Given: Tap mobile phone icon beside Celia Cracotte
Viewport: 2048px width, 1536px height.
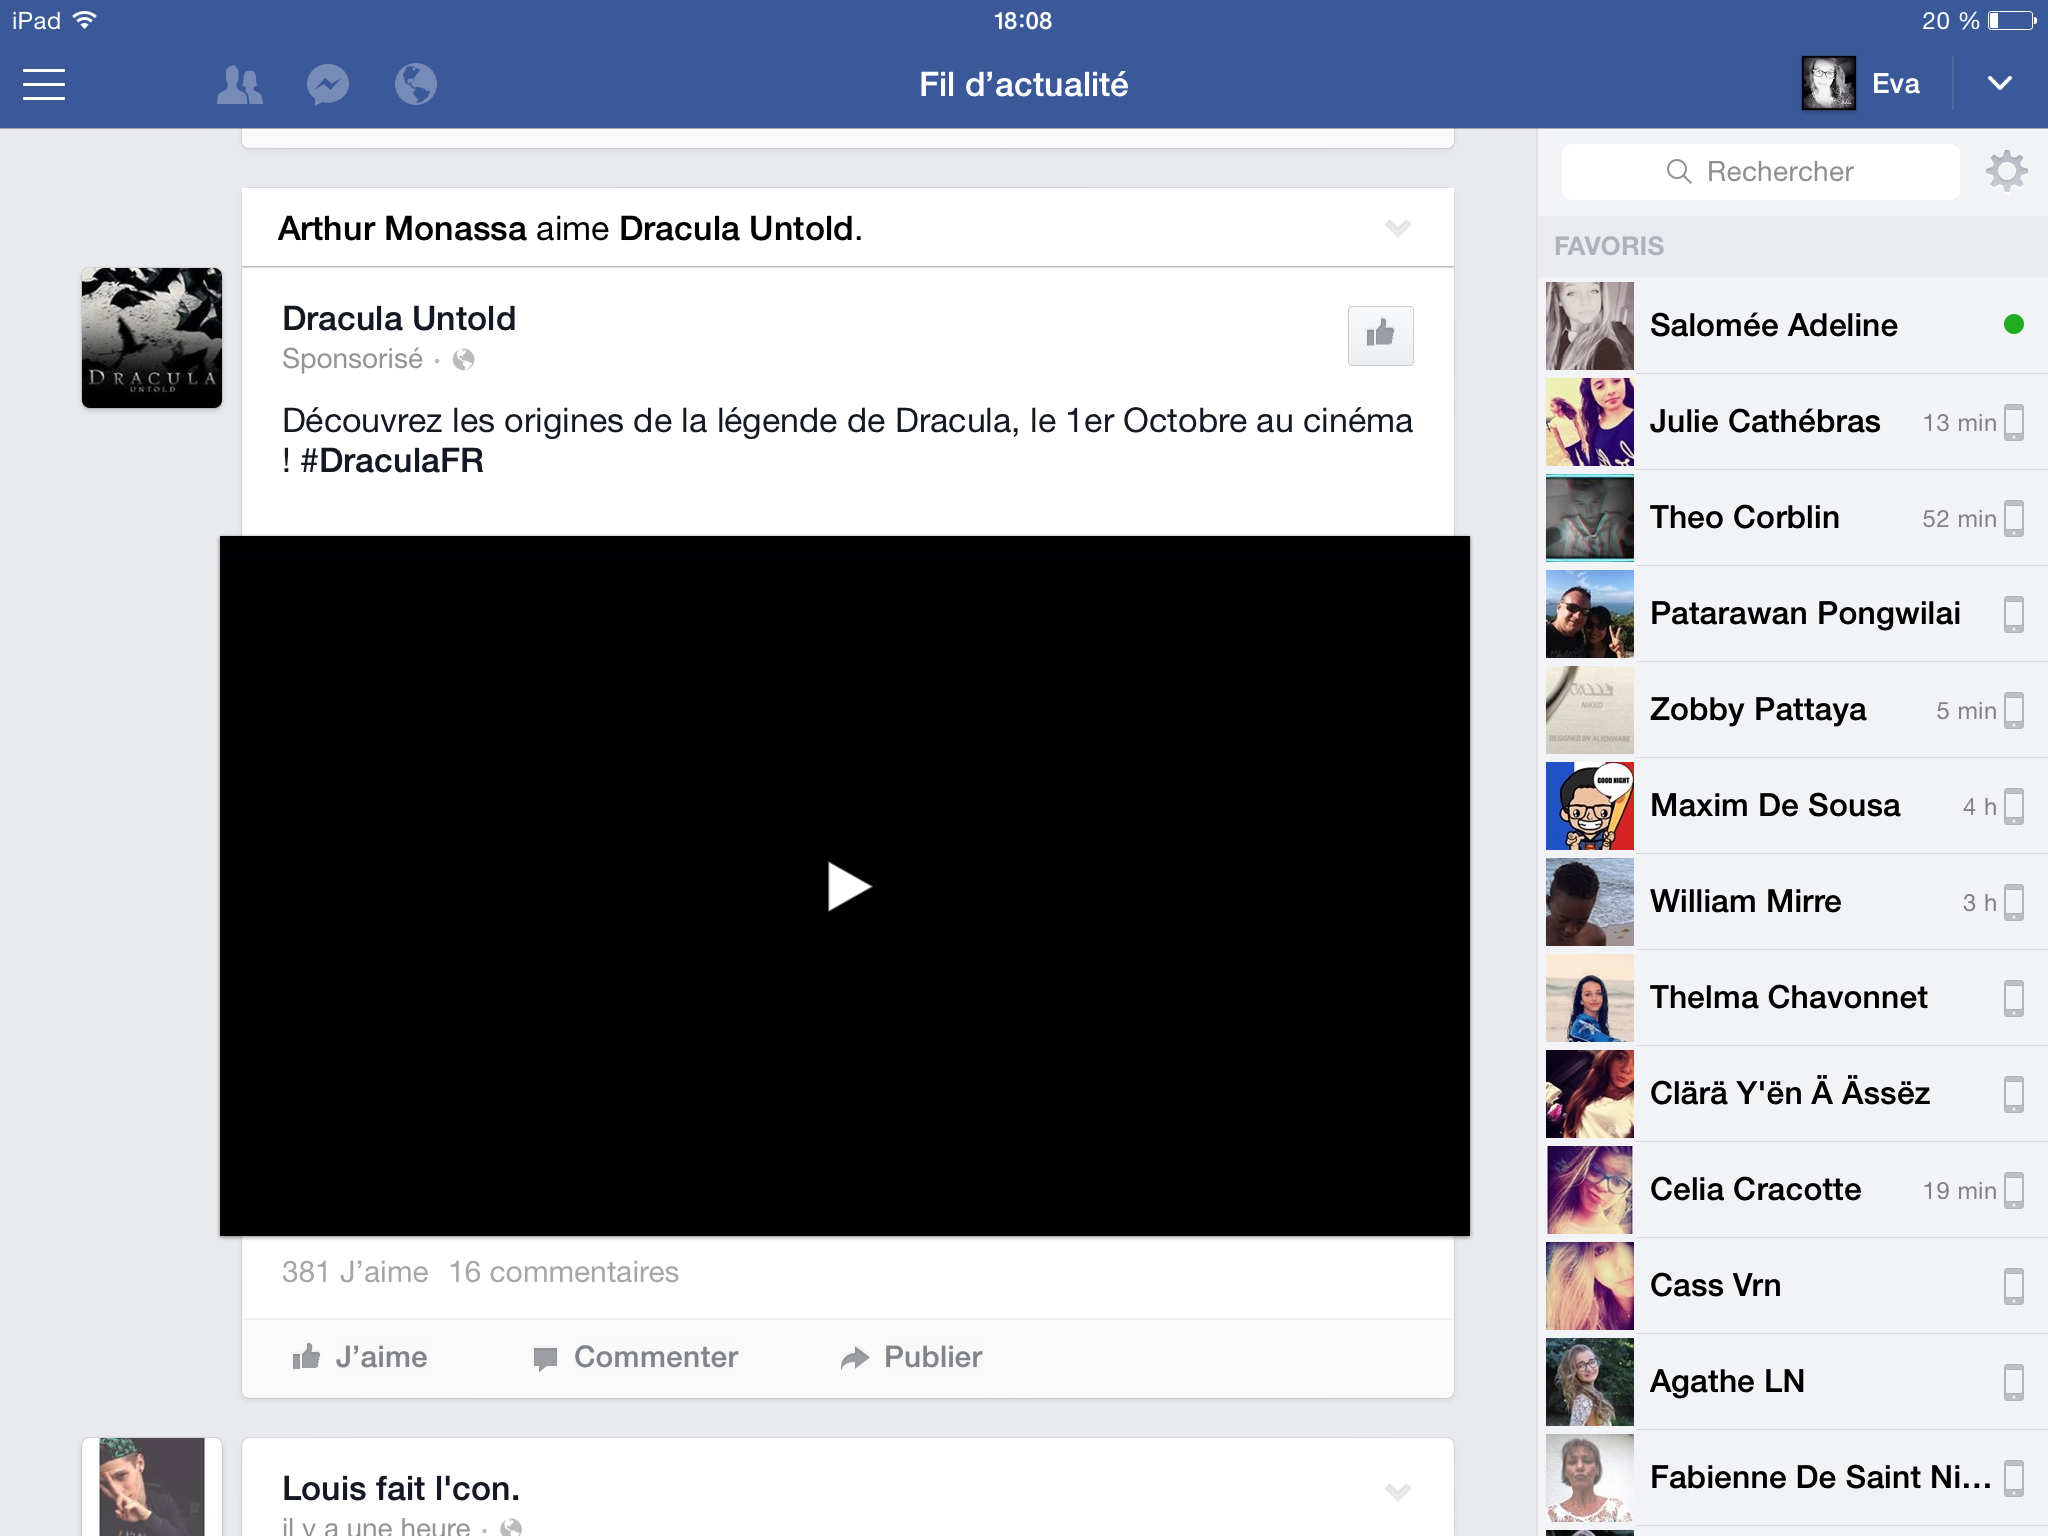Looking at the screenshot, I should click(2014, 1190).
